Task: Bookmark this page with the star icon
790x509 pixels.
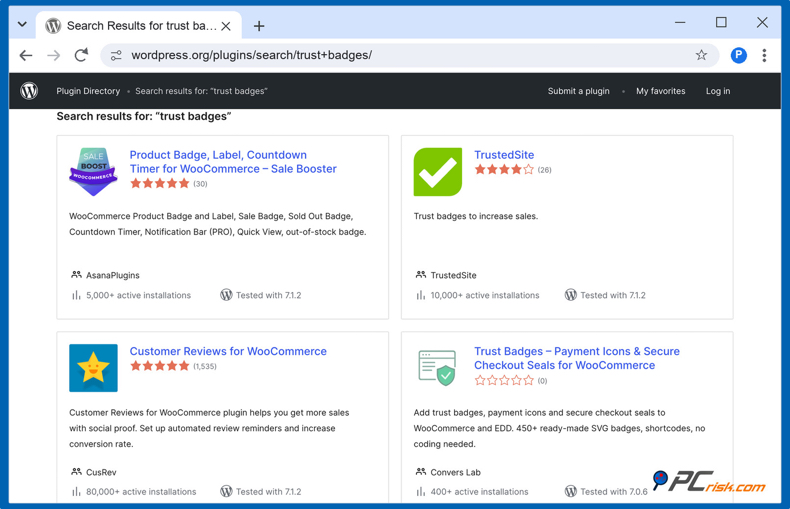Action: tap(701, 55)
